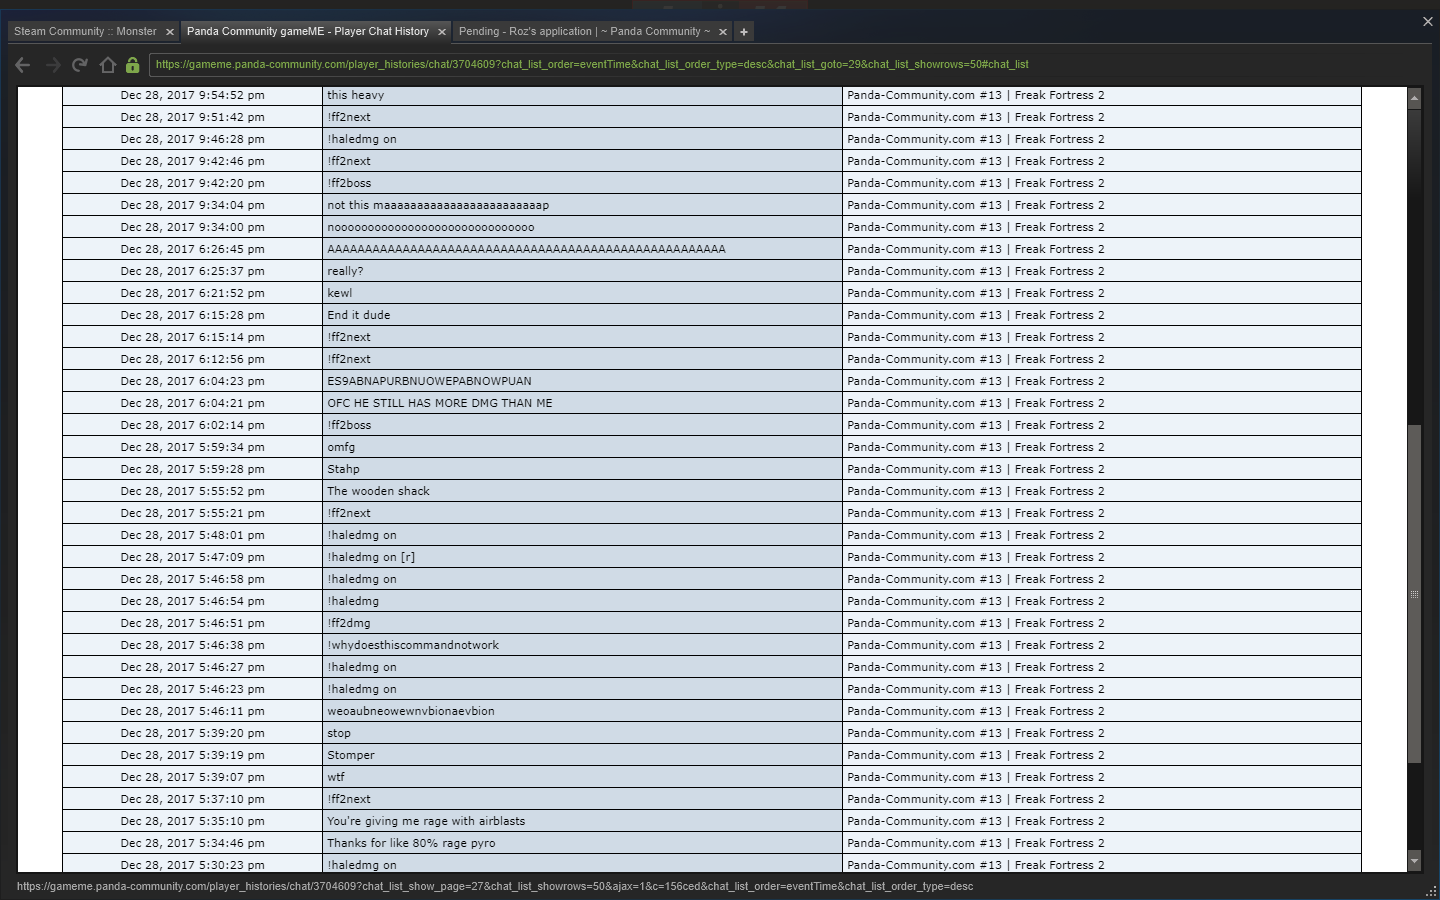Click the scrollbar up arrow

coord(1414,98)
